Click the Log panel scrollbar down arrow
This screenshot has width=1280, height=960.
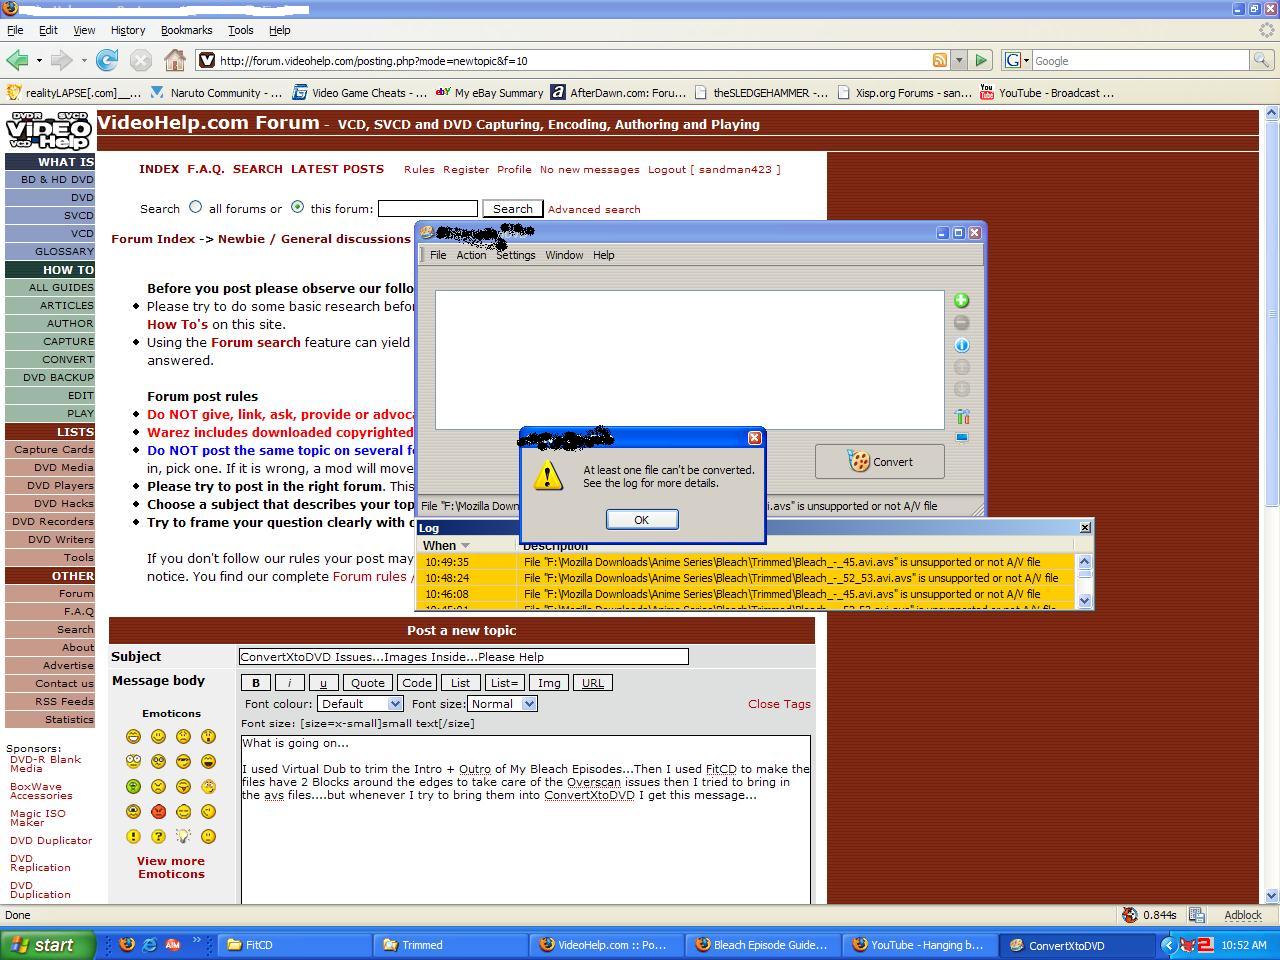click(1084, 601)
